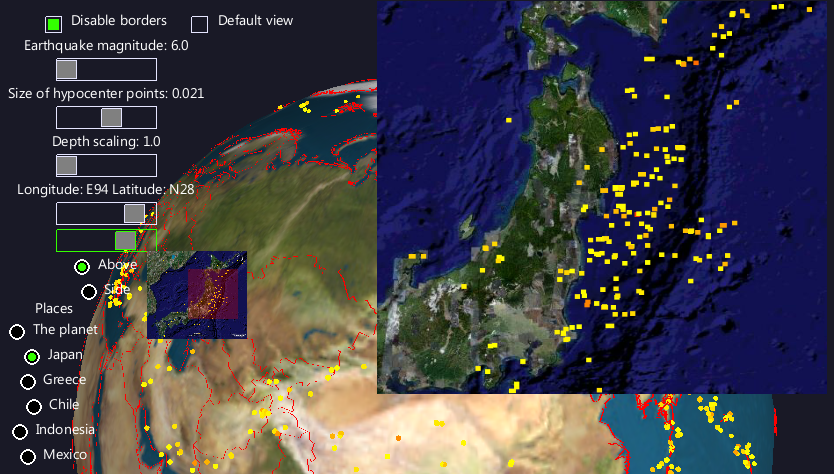Select the Japan place radio button

pyautogui.click(x=32, y=356)
